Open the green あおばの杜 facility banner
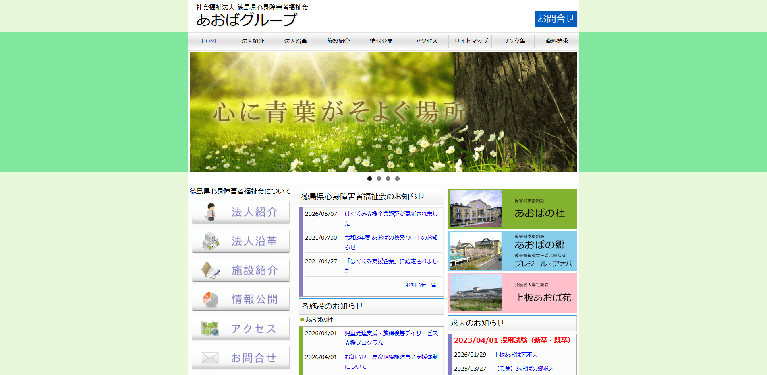Screen dimensions: 767x375 (513, 209)
